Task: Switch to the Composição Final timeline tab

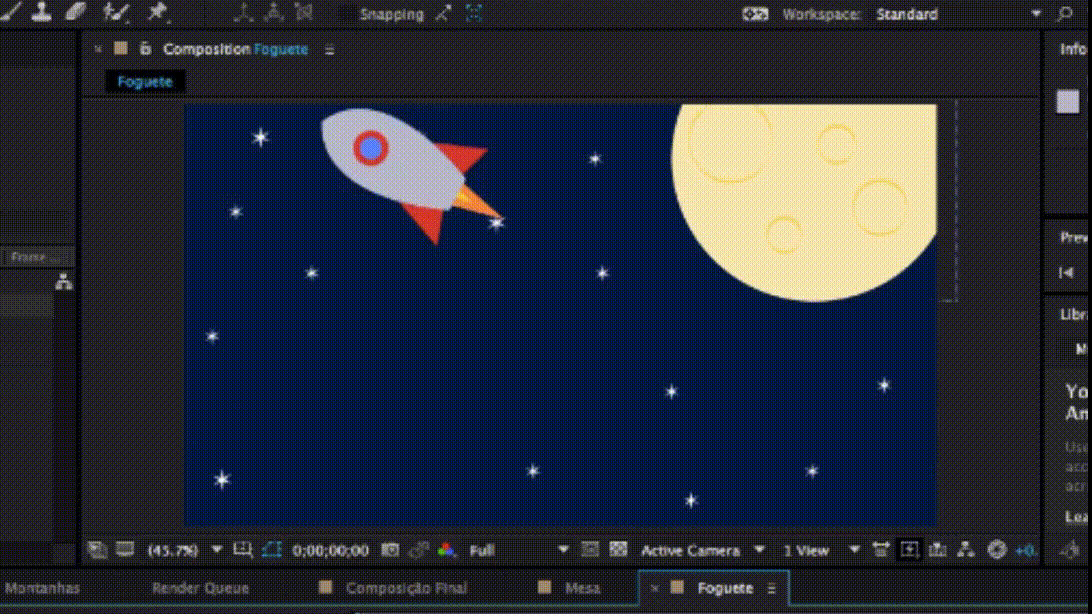Action: 405,588
